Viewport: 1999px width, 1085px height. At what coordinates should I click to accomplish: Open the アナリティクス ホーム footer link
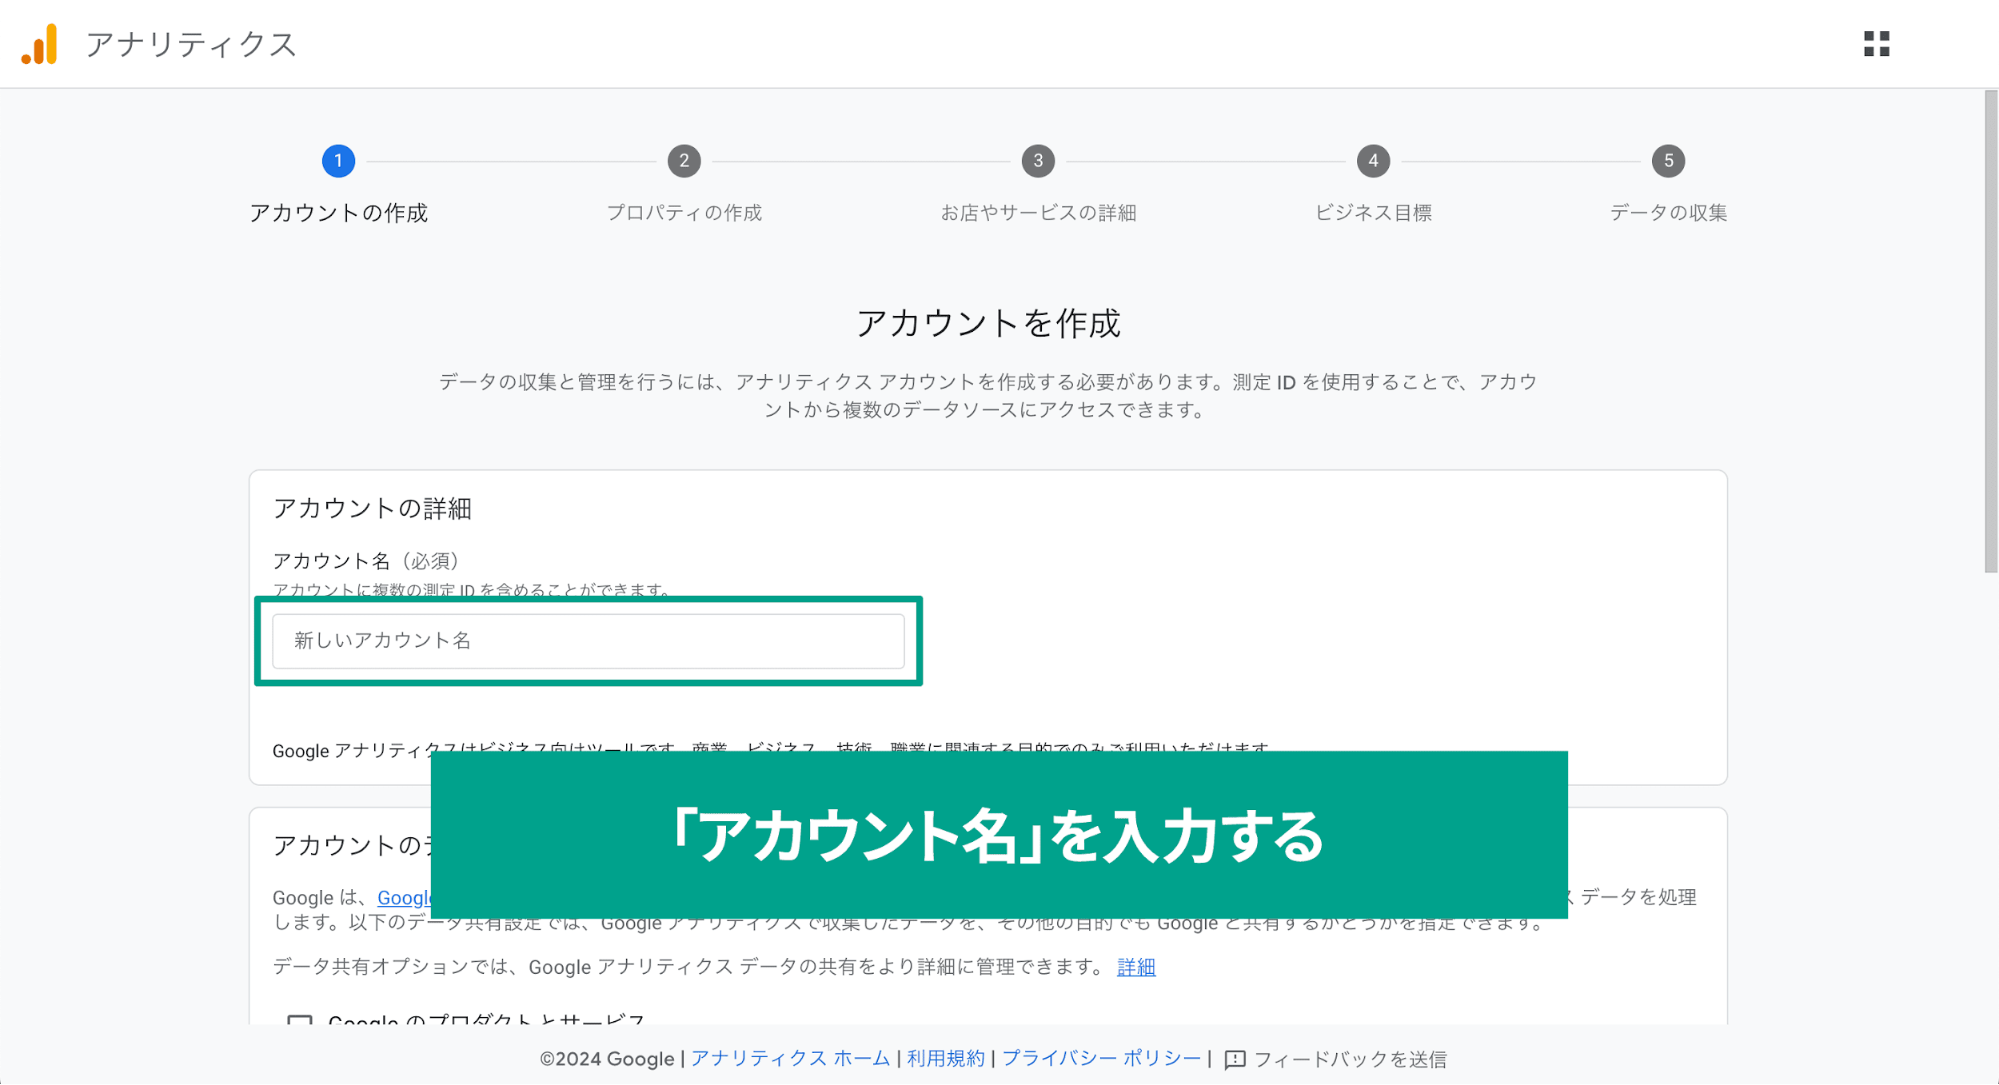[790, 1059]
